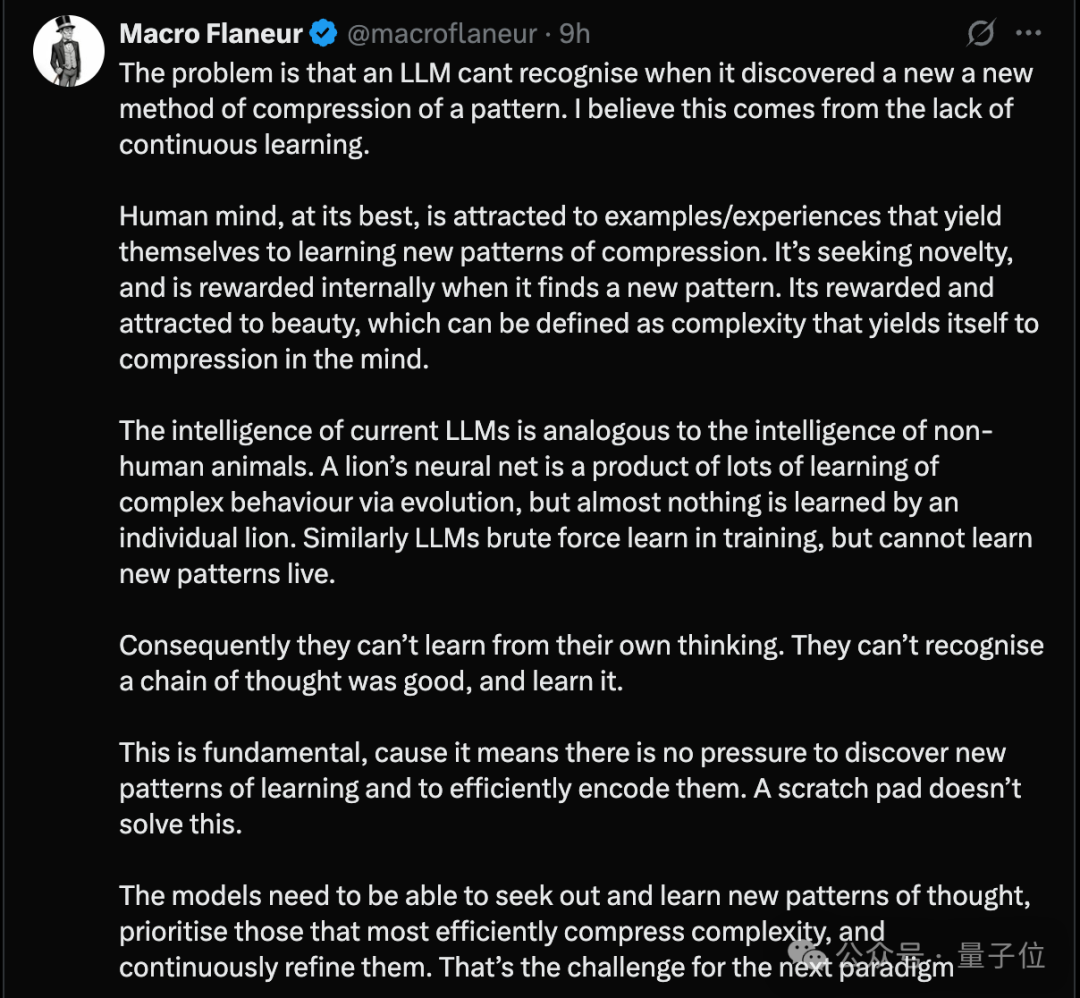This screenshot has width=1080, height=998.
Task: Click the line "new patterns live."
Action: (x=227, y=574)
